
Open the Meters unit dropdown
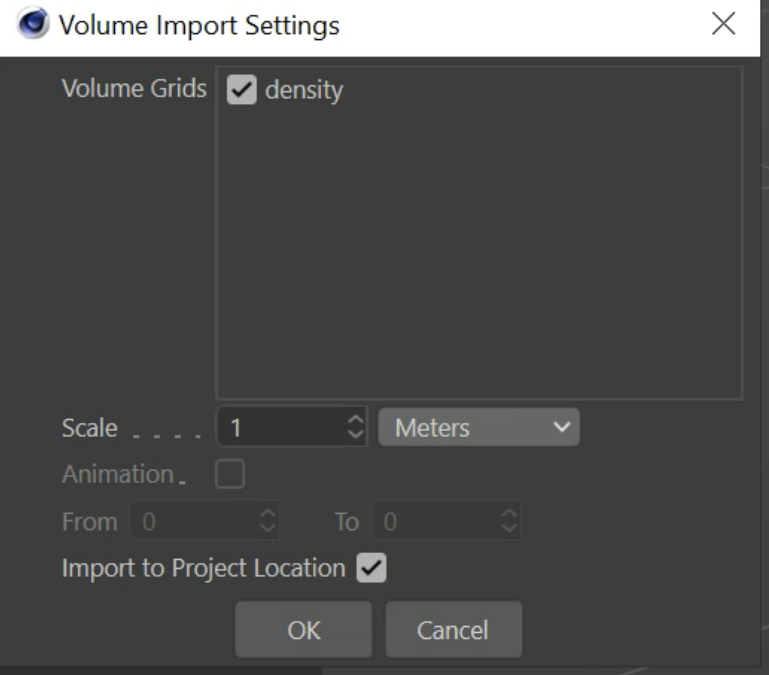click(x=479, y=428)
